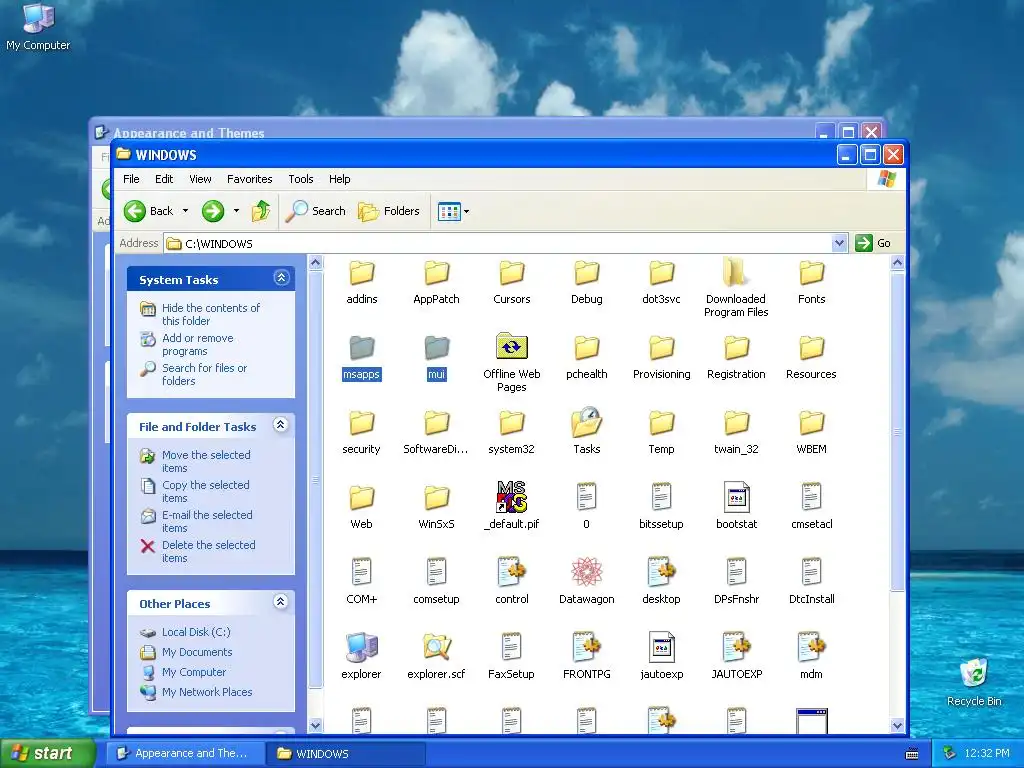The image size is (1024, 768).
Task: Expand the Address bar dropdown
Action: [840, 243]
